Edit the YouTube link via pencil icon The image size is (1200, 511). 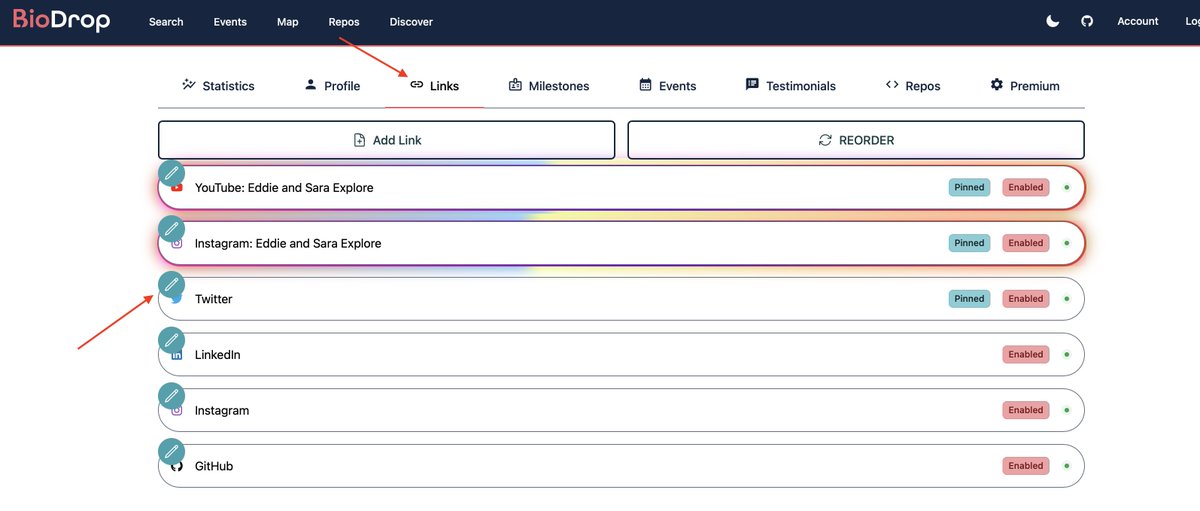172,173
